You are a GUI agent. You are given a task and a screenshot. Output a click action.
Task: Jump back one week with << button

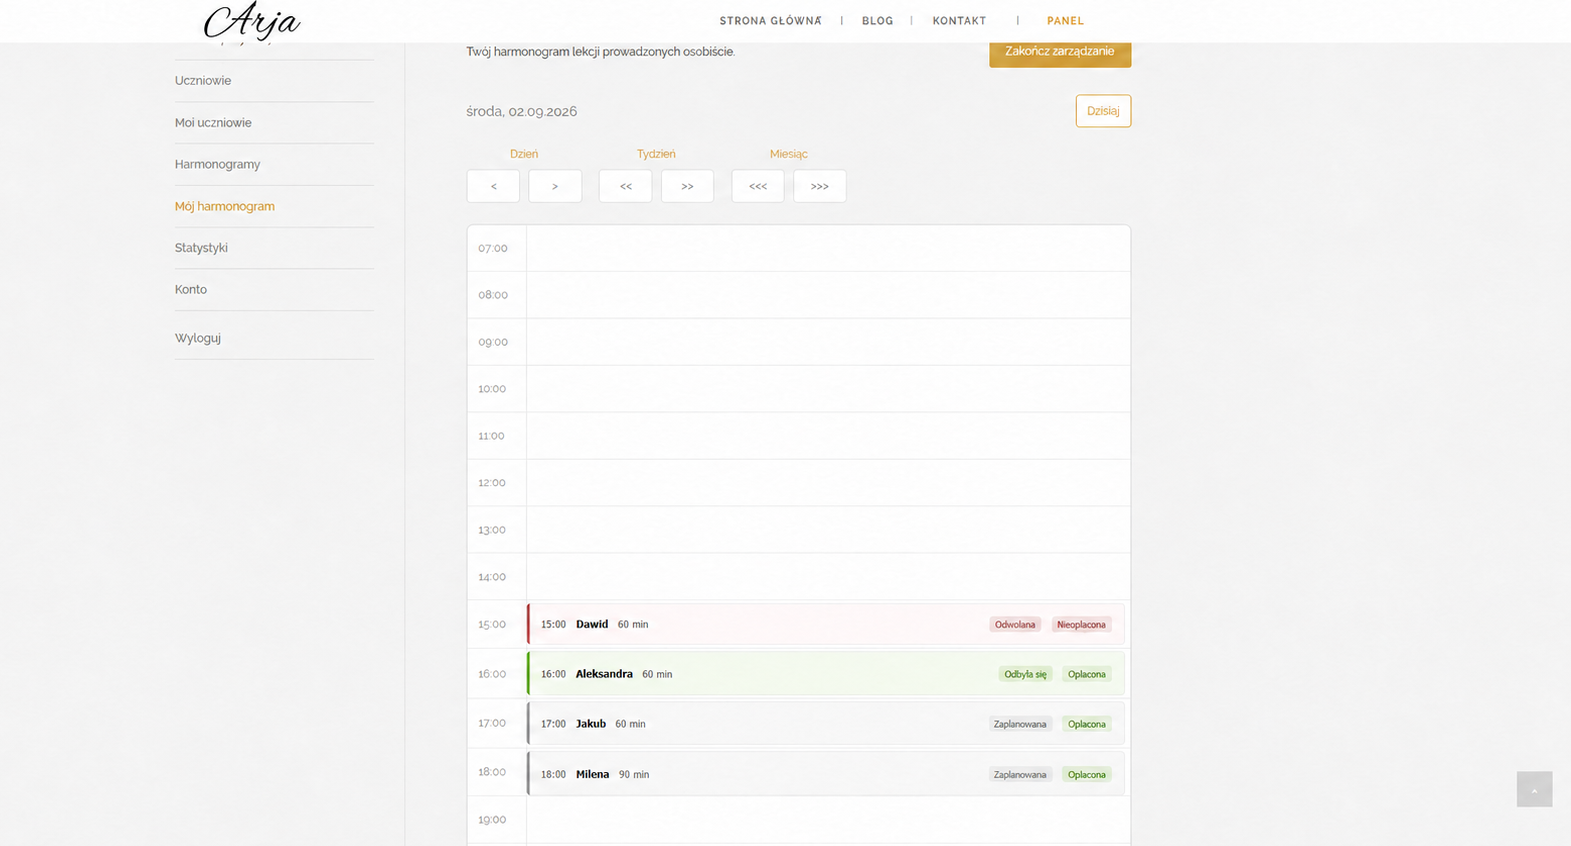click(x=625, y=186)
